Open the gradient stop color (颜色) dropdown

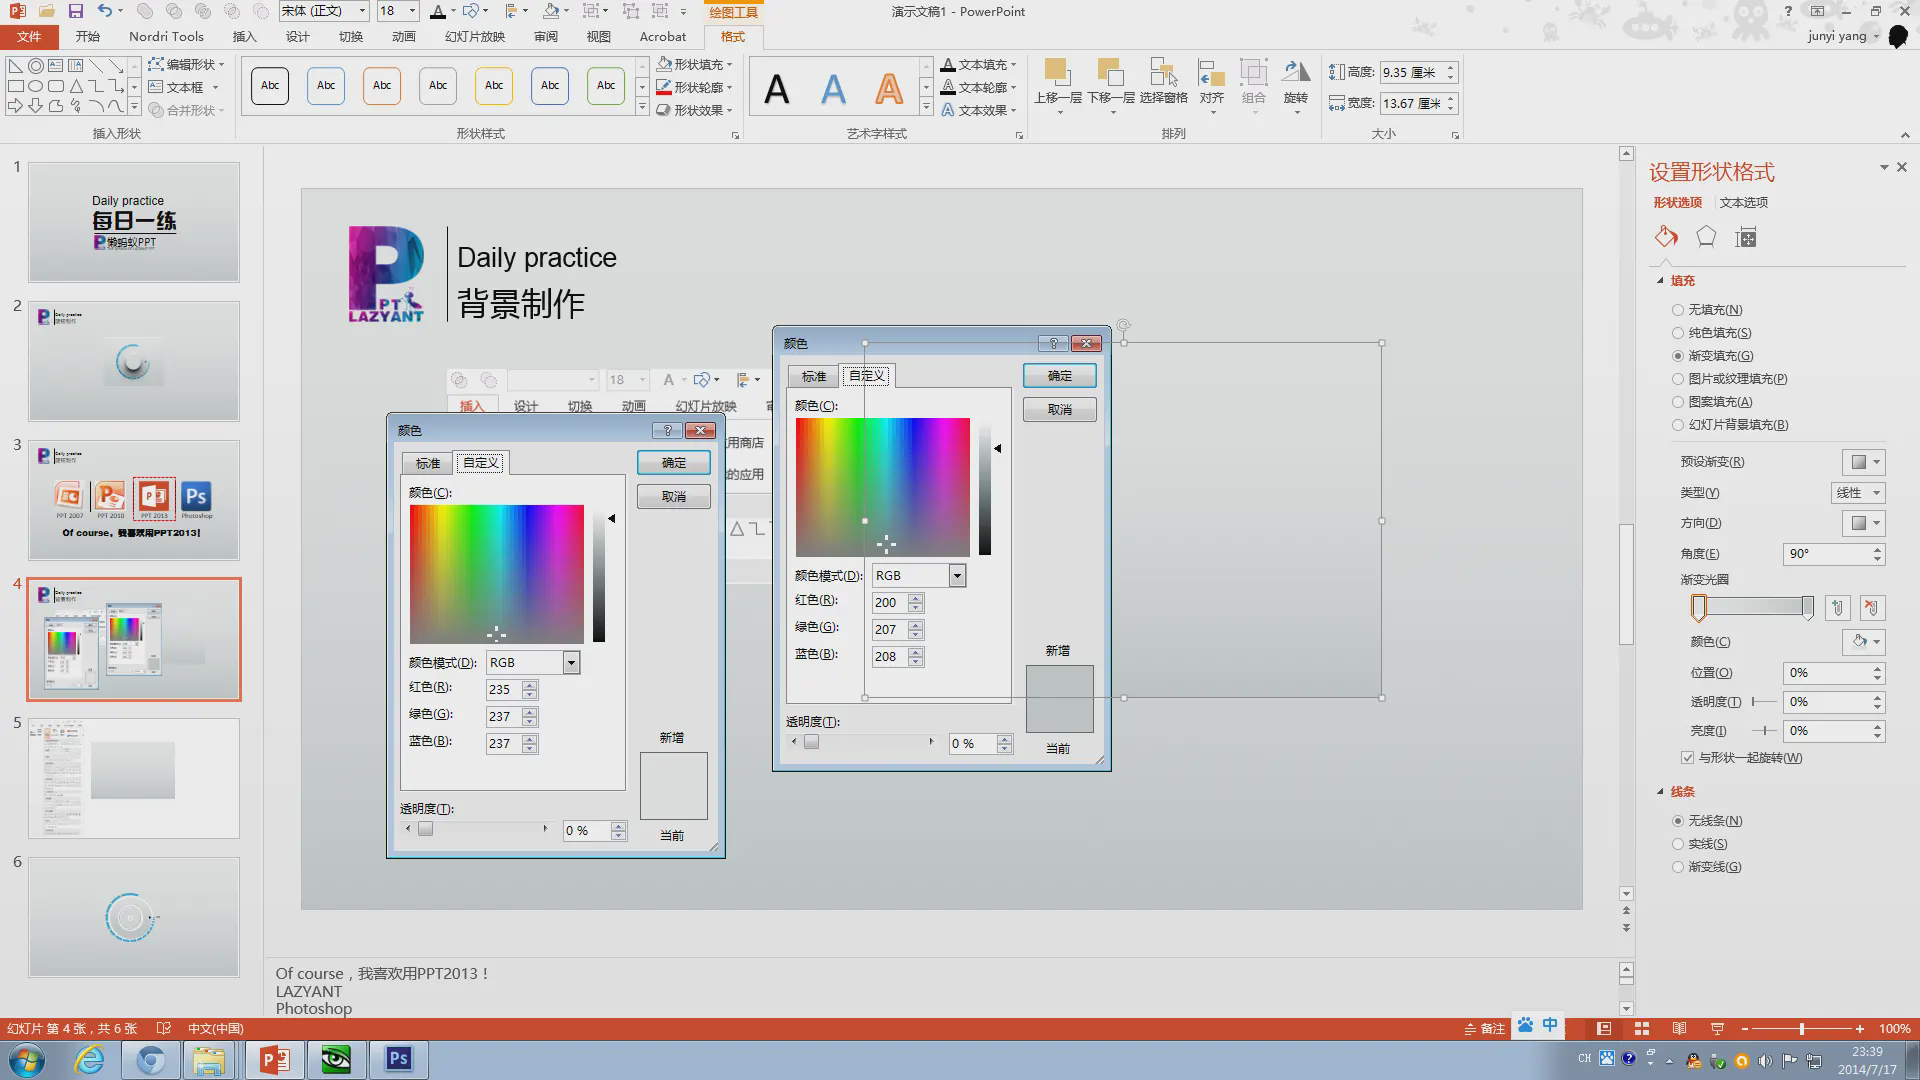1864,642
